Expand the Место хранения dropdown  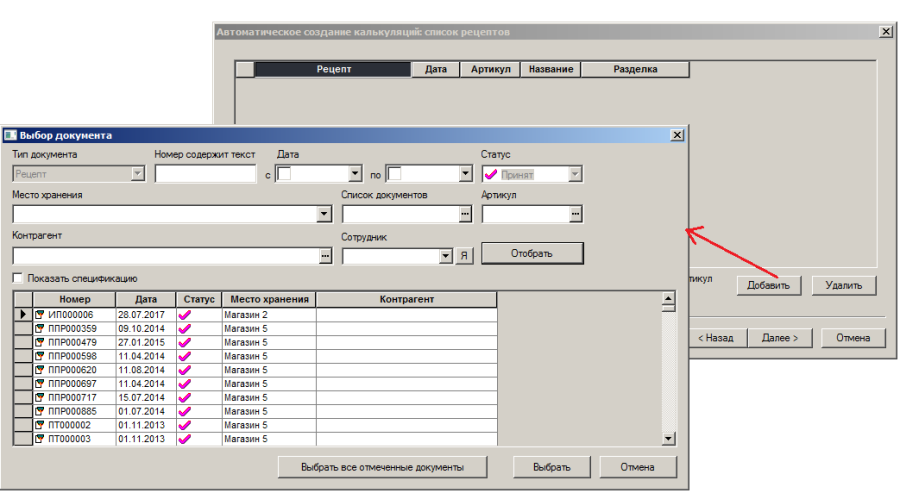click(324, 214)
